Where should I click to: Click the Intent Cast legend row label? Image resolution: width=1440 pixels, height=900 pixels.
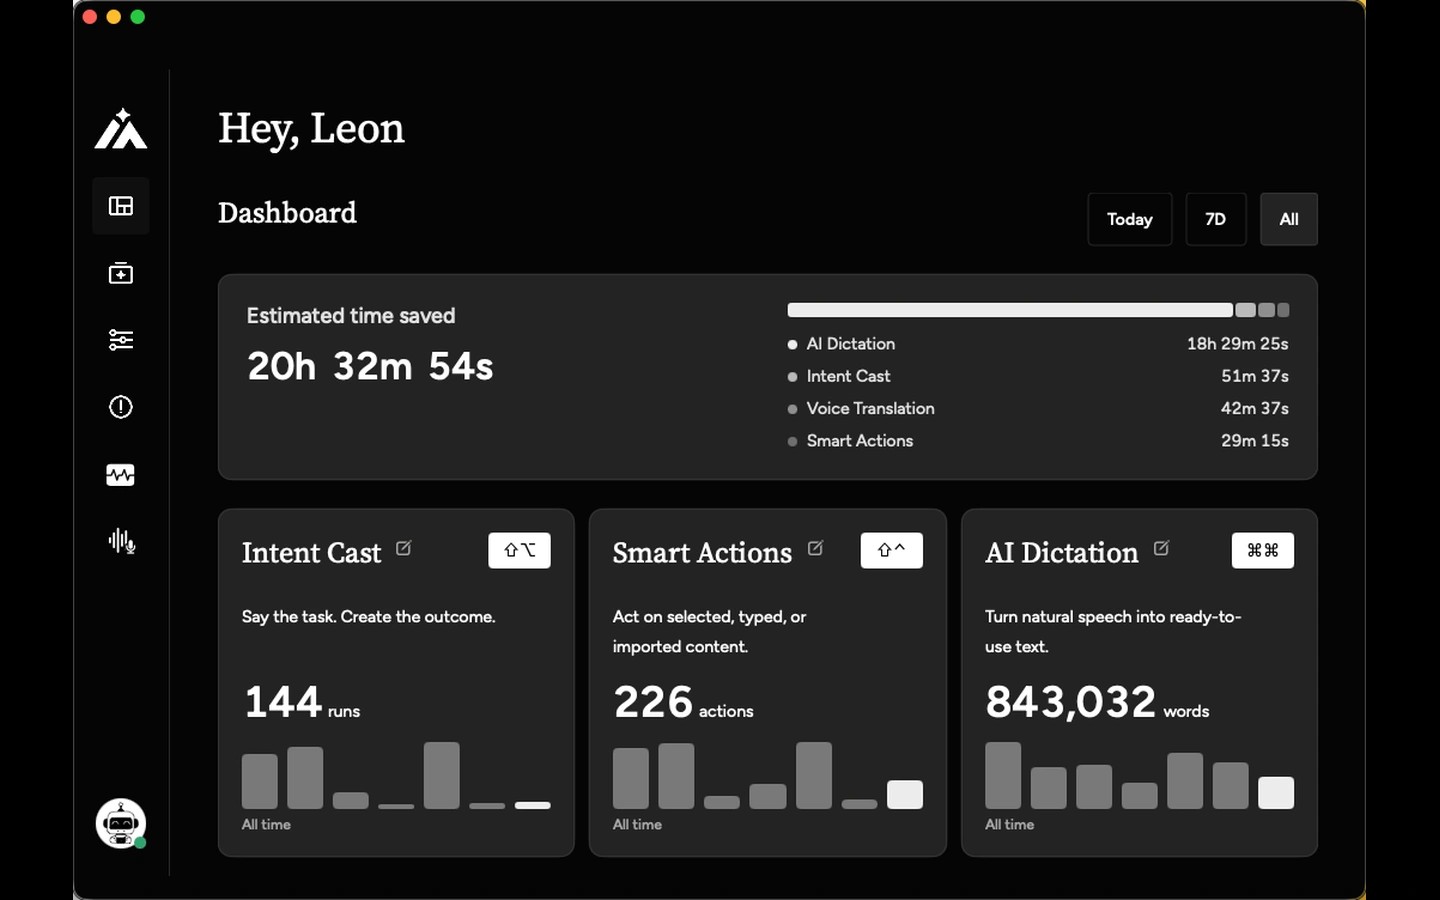click(x=848, y=376)
